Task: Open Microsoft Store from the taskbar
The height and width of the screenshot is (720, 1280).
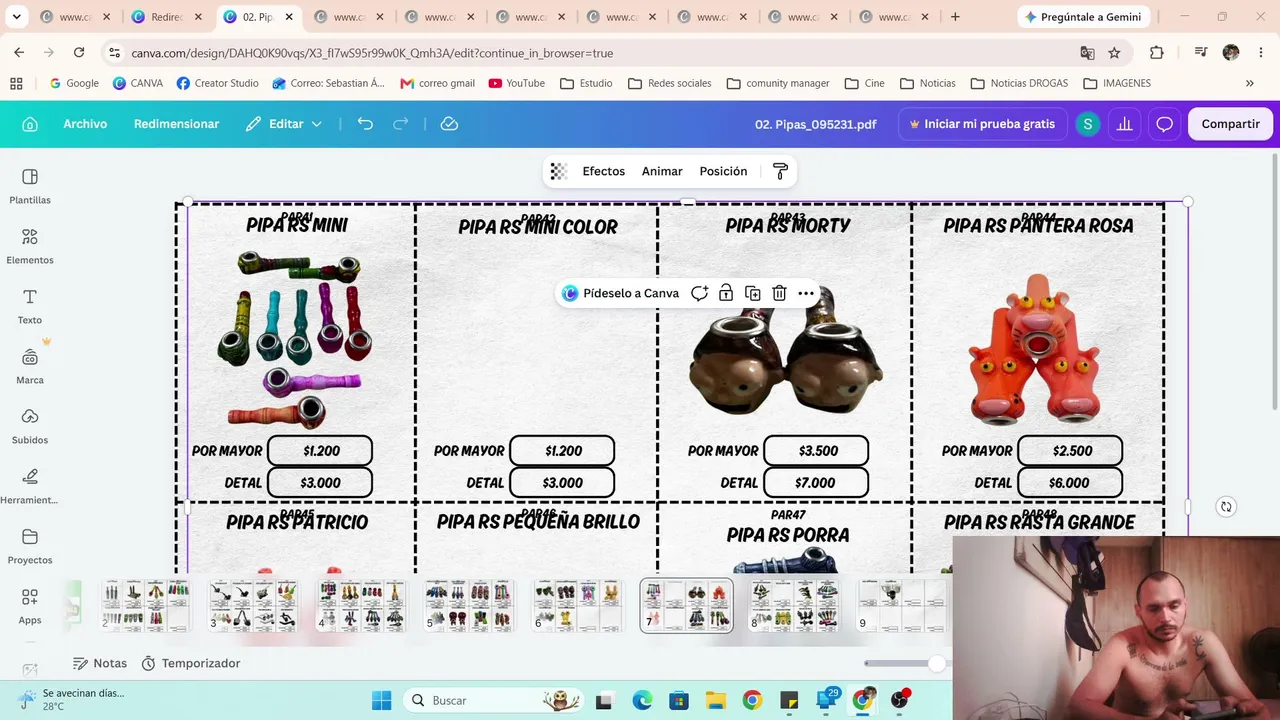Action: point(679,700)
